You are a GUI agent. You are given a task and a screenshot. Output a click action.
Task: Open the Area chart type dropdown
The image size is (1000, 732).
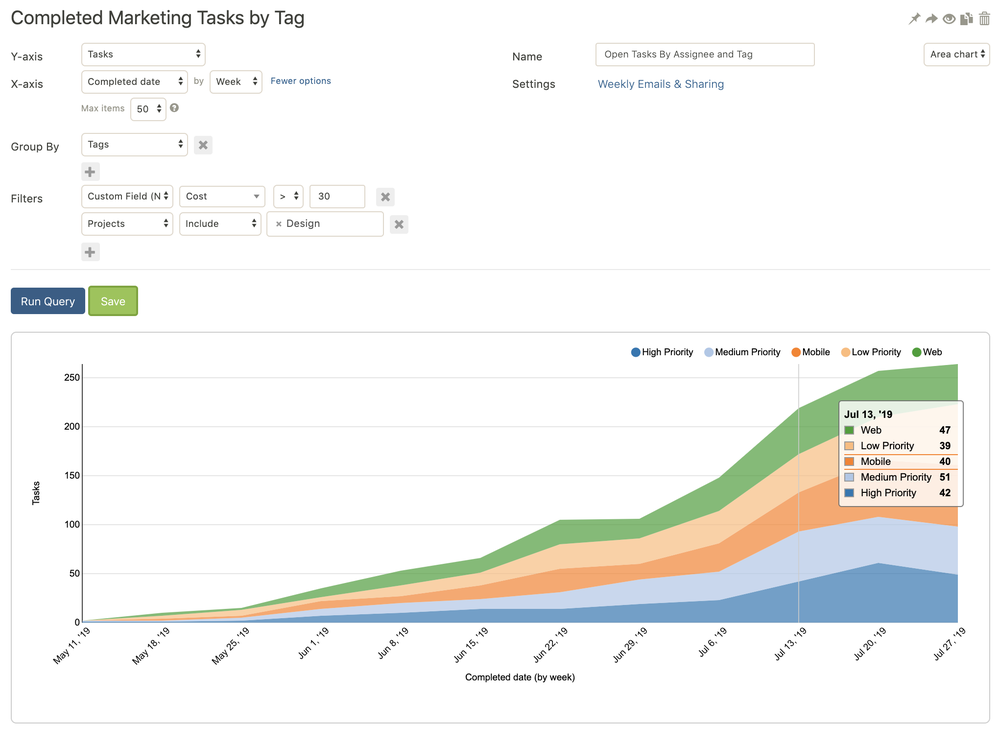(956, 54)
